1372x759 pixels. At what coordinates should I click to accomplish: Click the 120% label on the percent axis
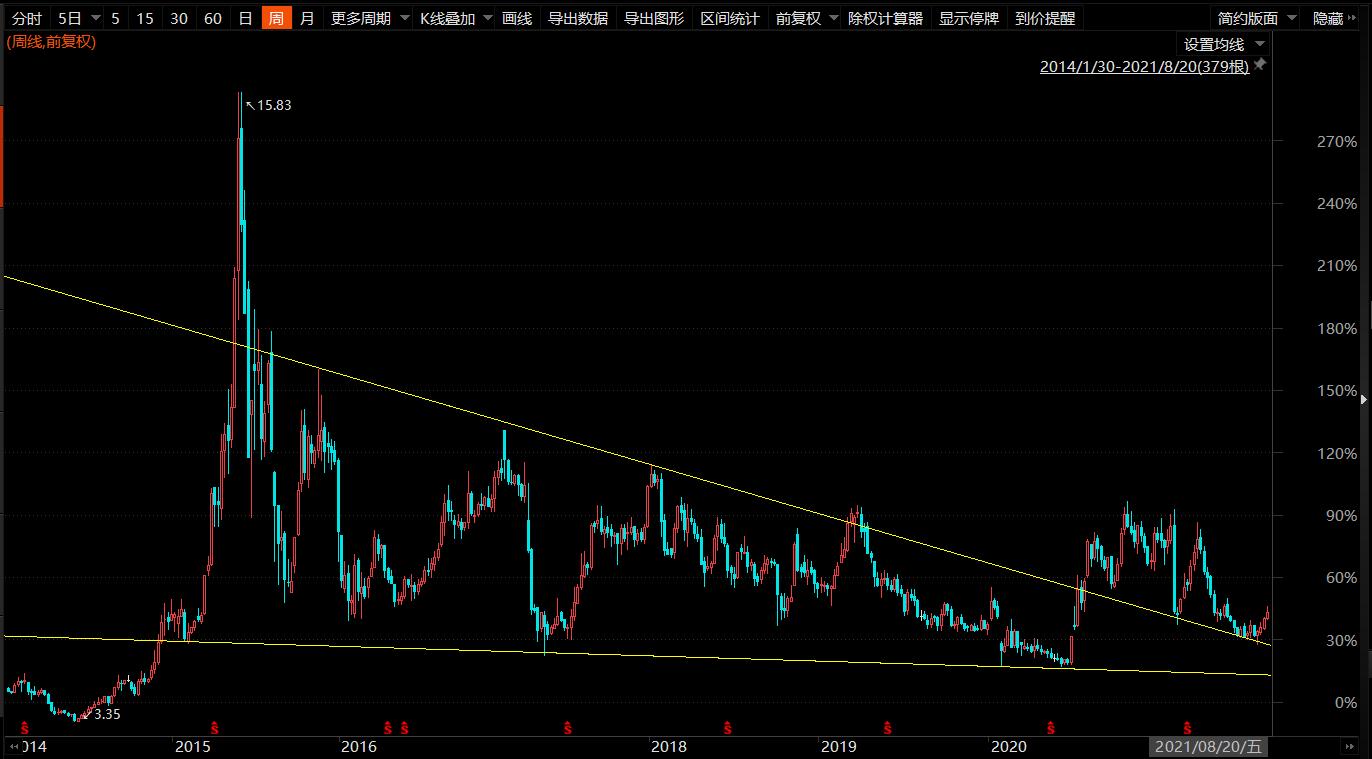[1337, 453]
